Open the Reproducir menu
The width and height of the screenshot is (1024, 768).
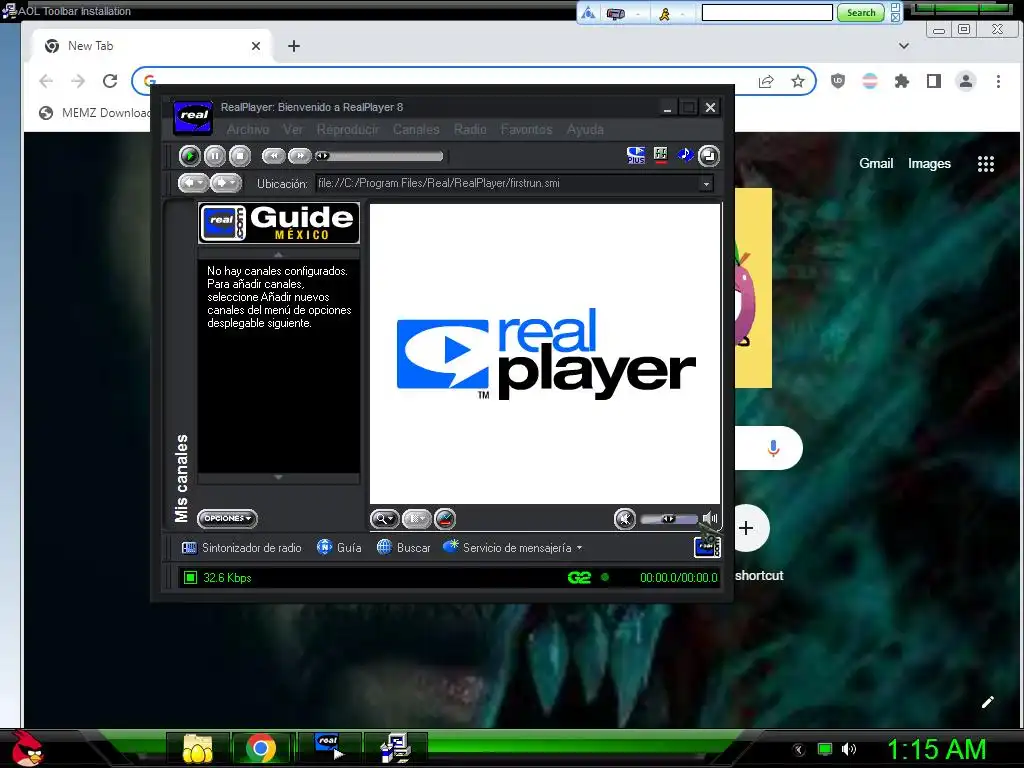[347, 129]
